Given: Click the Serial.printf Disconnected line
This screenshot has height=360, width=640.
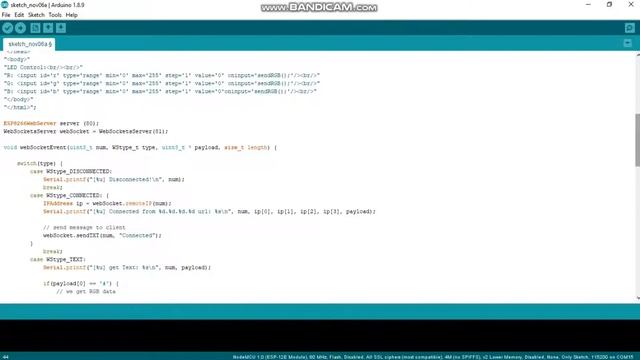Looking at the screenshot, I should pos(114,180).
